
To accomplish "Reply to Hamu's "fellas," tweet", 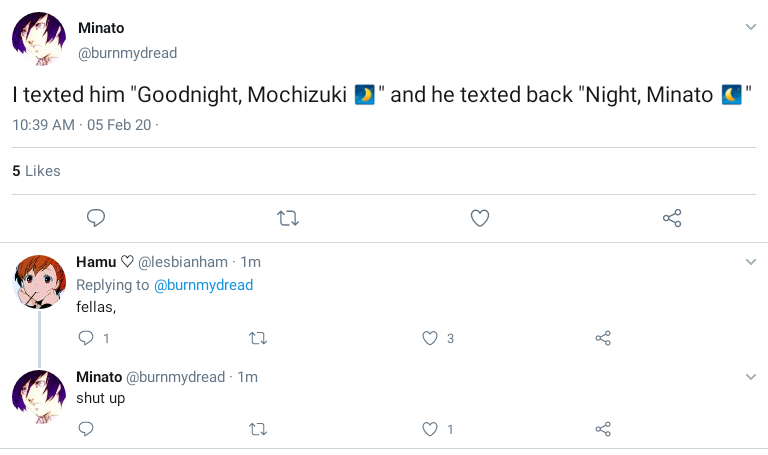I will click(x=86, y=338).
